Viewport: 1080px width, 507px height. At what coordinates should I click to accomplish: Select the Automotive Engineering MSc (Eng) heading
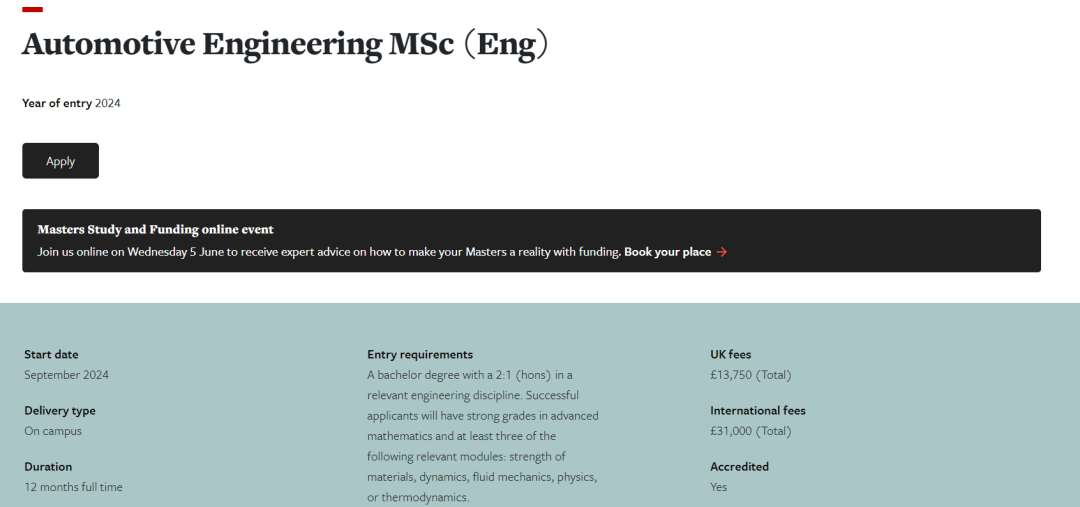(x=287, y=44)
